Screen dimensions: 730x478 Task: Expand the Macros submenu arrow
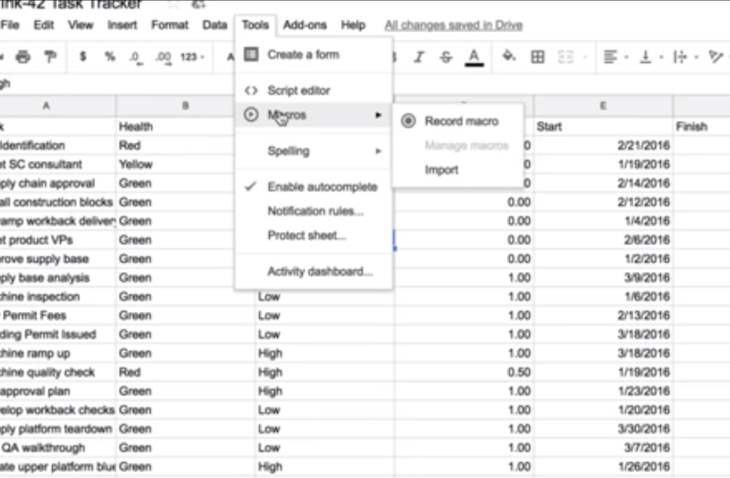379,114
